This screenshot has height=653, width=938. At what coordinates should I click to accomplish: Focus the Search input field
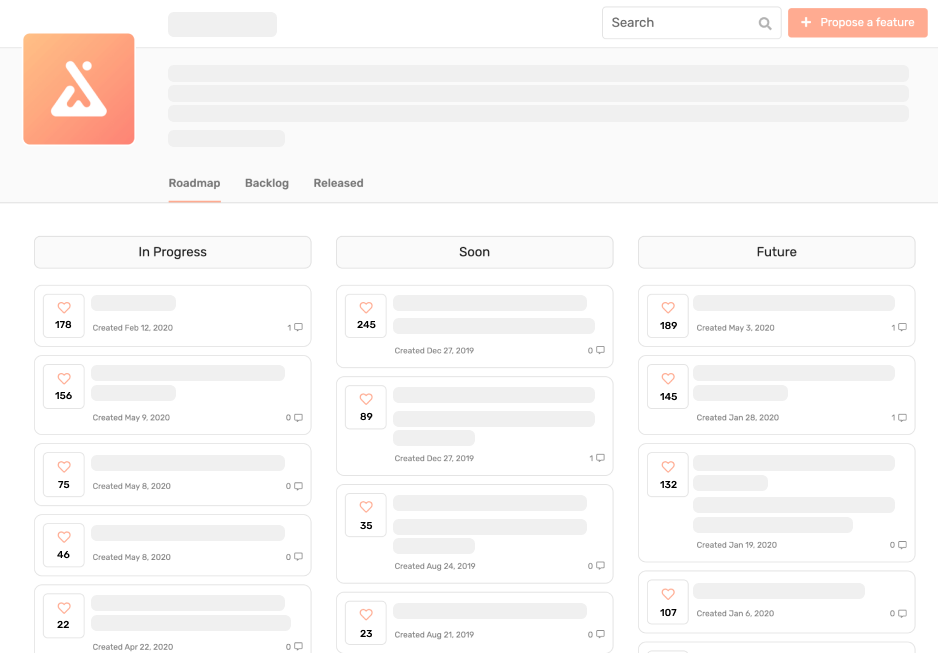tap(692, 23)
